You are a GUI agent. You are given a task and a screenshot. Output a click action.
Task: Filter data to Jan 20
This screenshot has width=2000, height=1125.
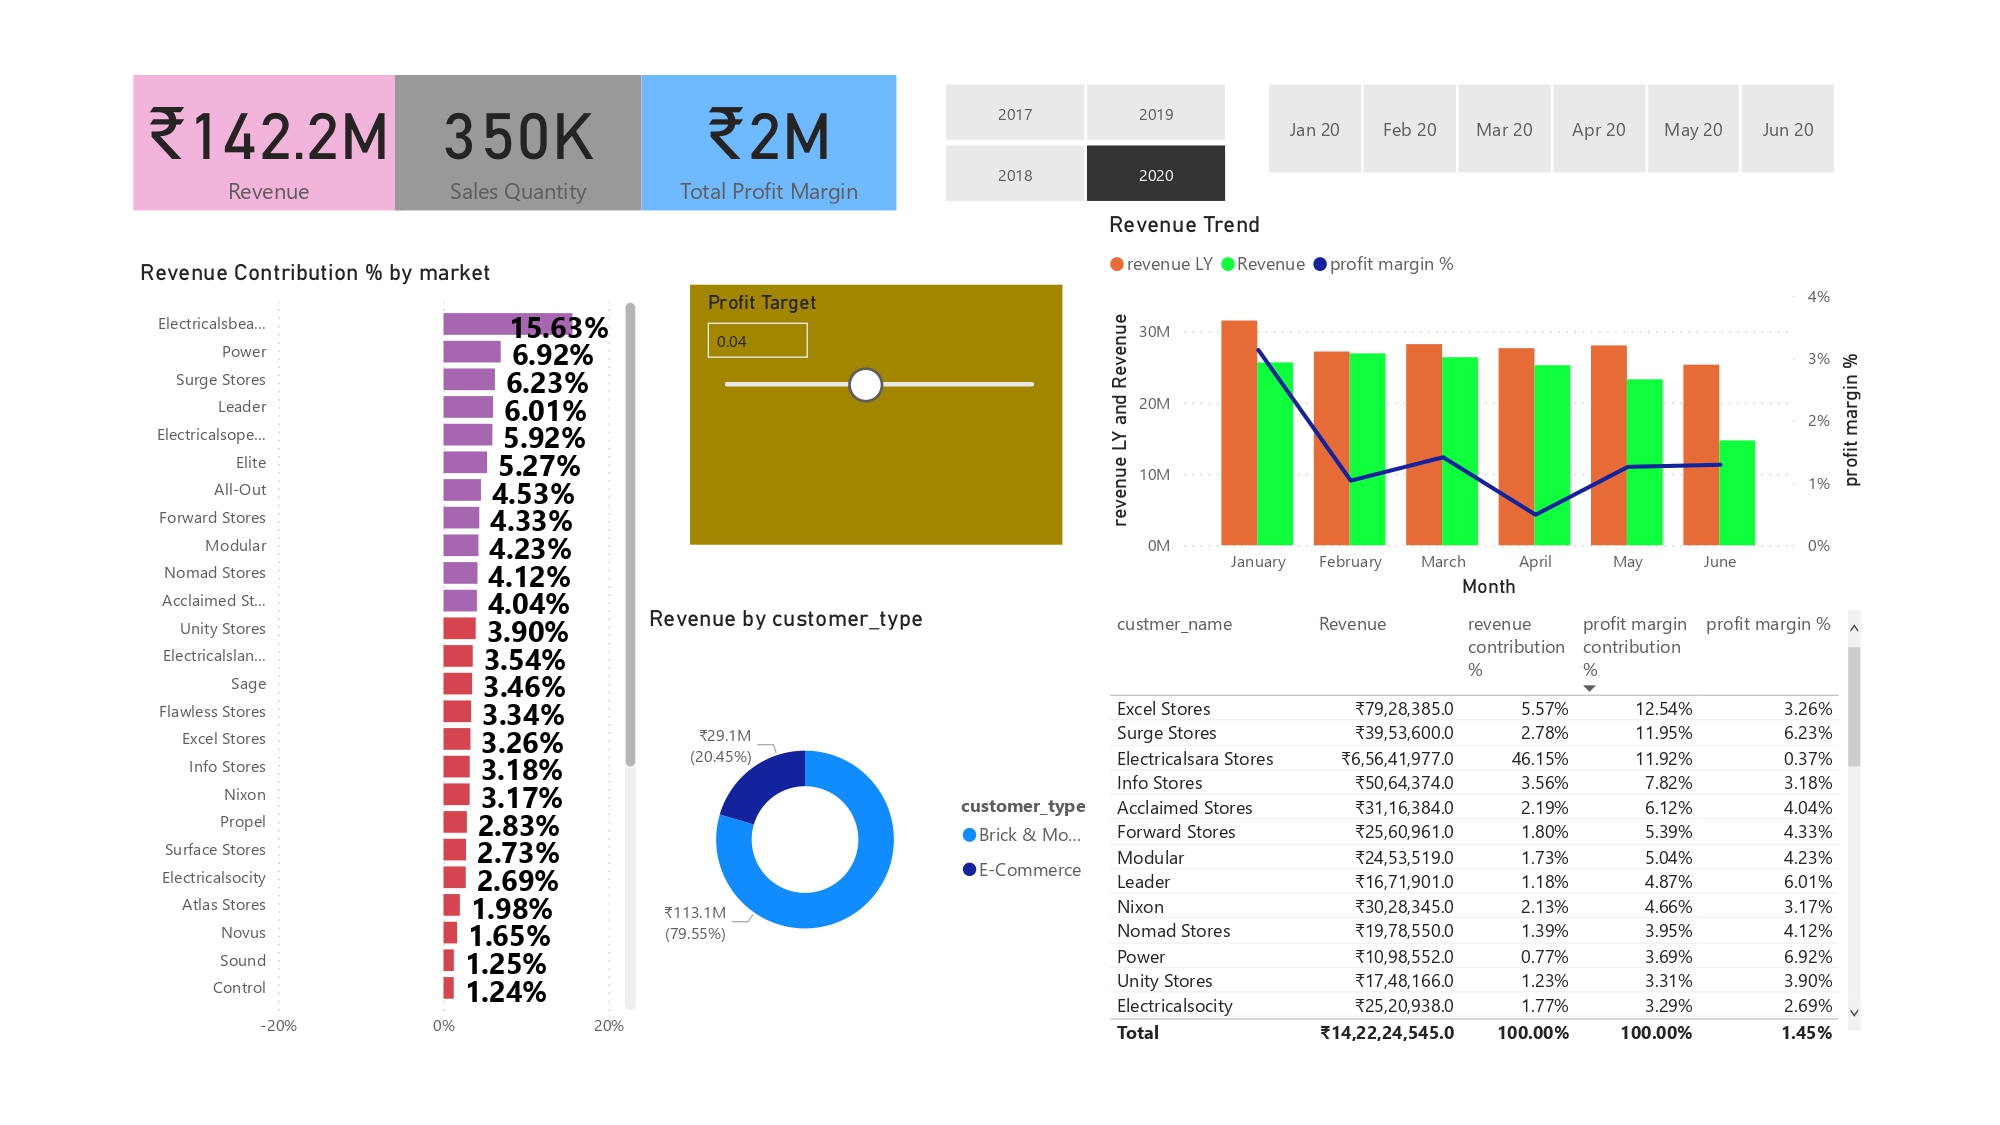click(x=1314, y=129)
